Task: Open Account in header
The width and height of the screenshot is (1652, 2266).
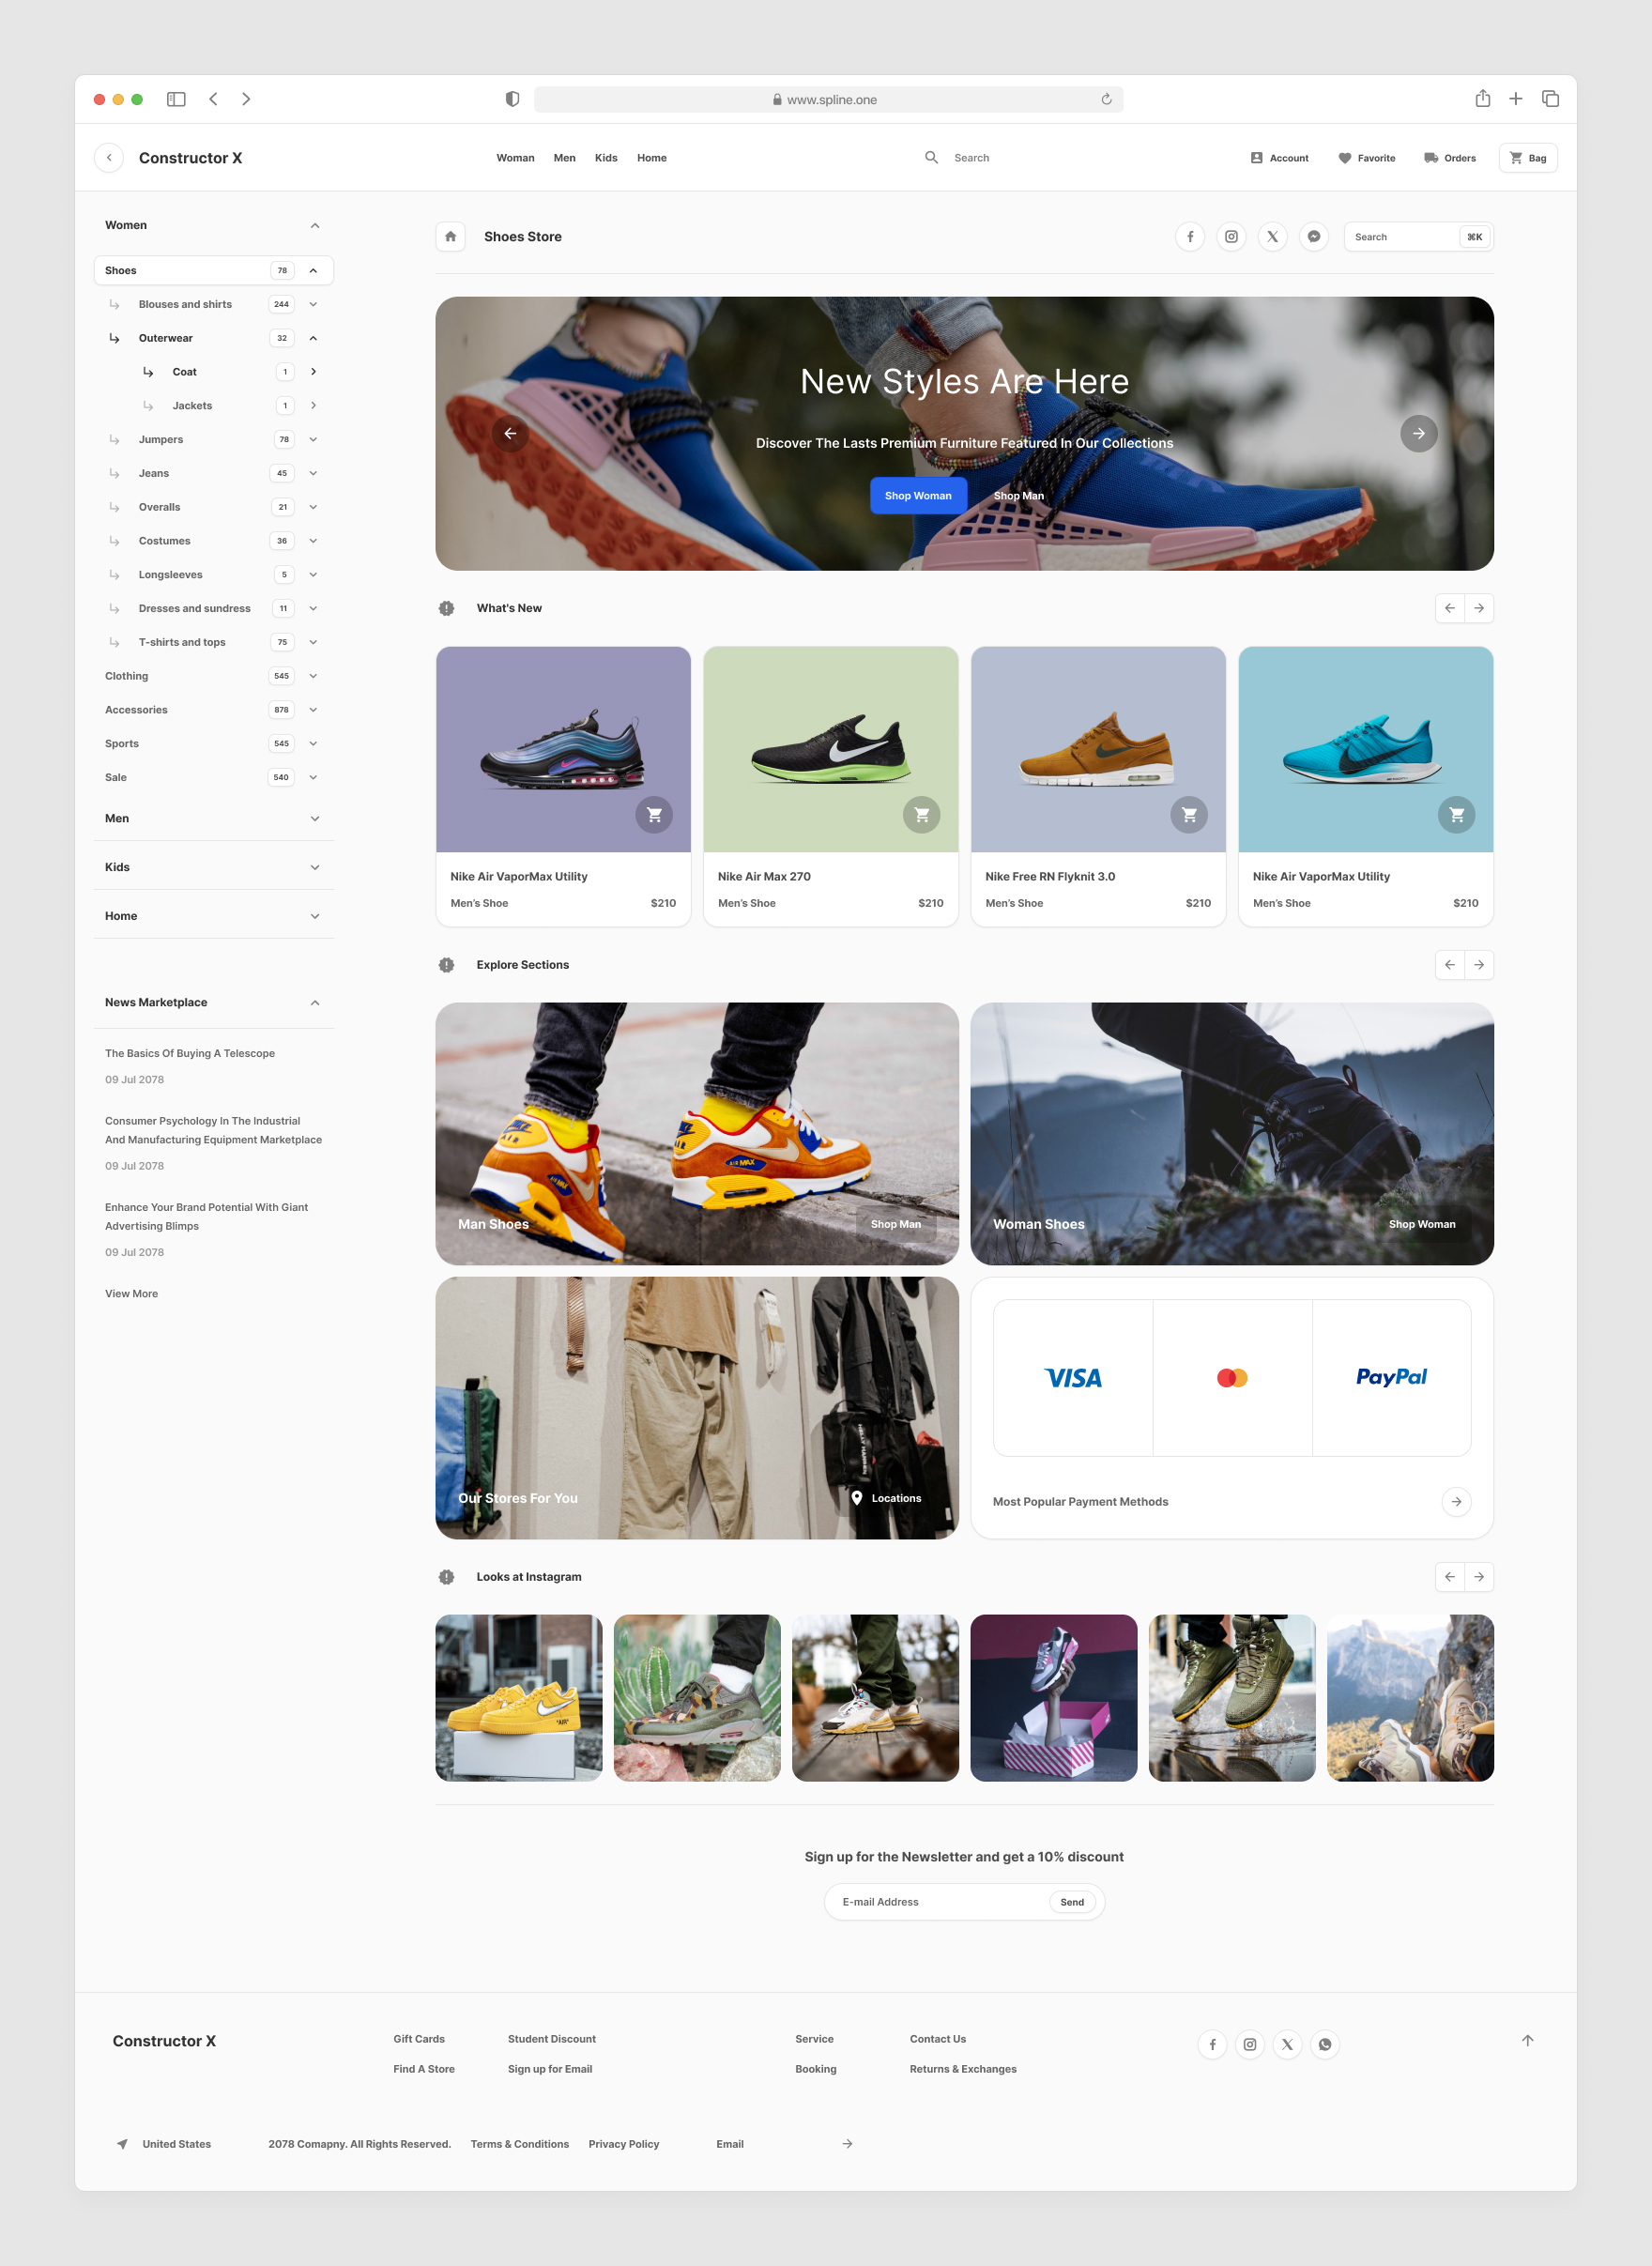Action: pos(1279,158)
